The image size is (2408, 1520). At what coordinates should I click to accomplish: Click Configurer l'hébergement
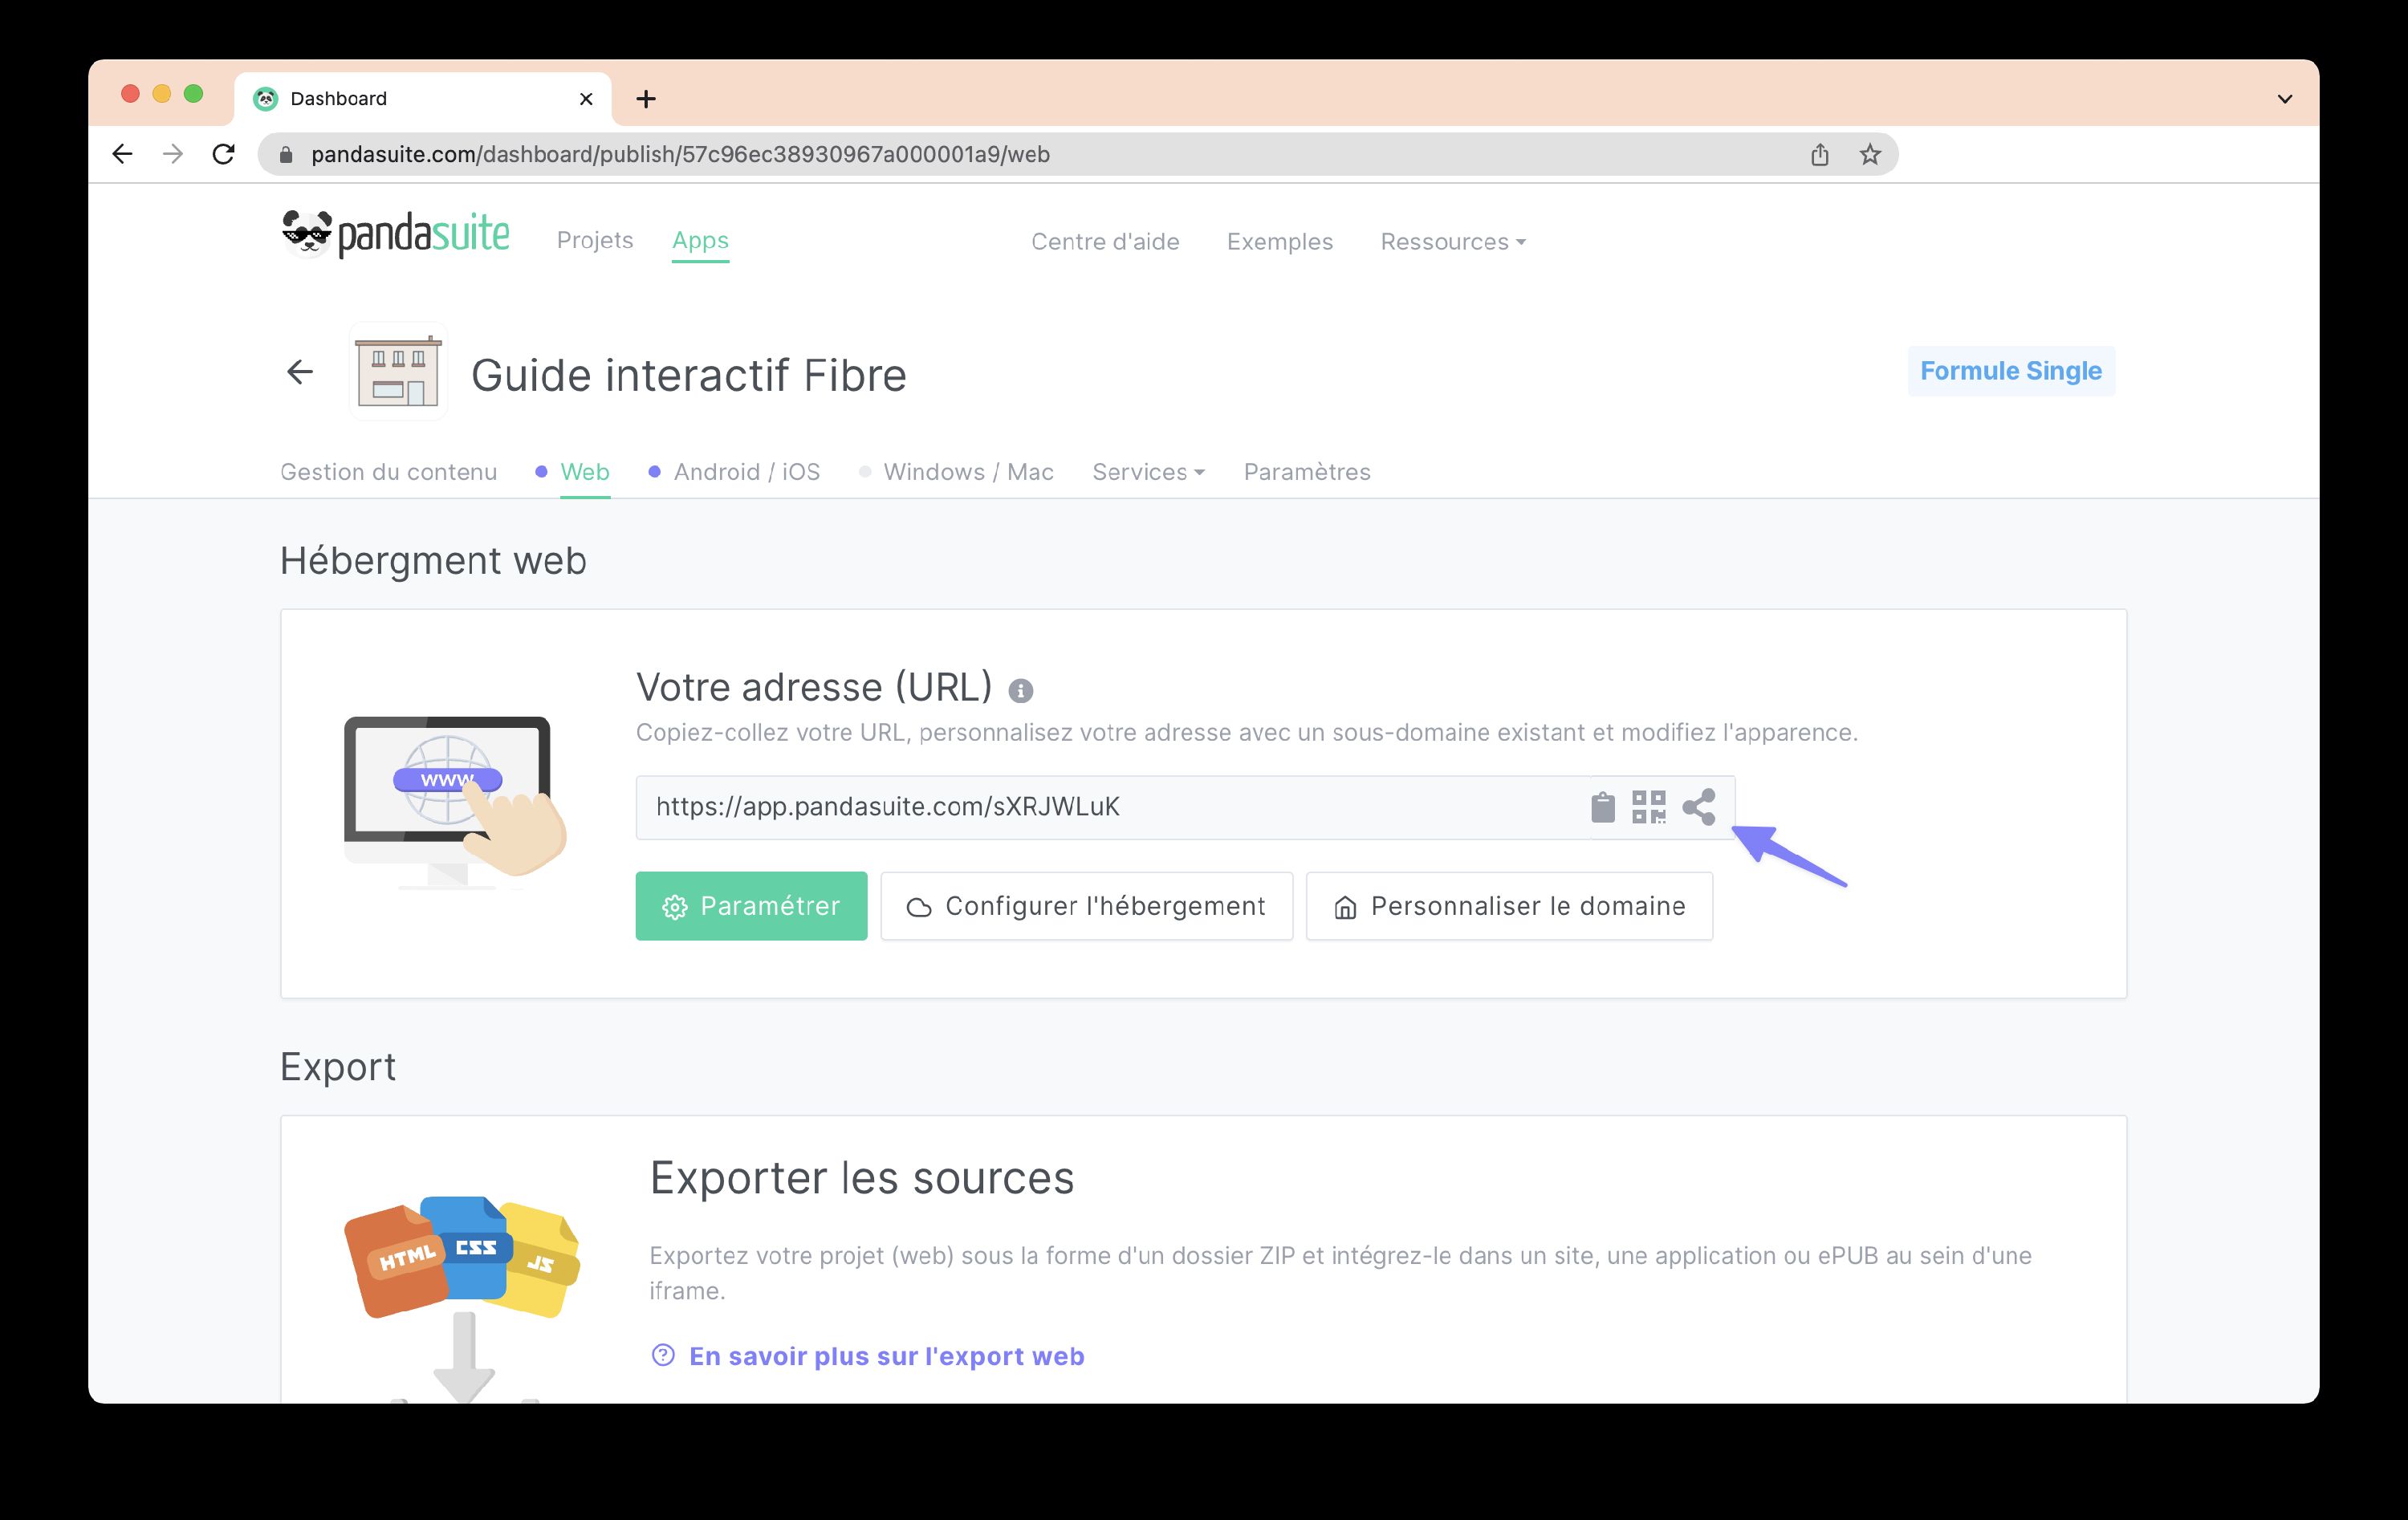[1086, 906]
